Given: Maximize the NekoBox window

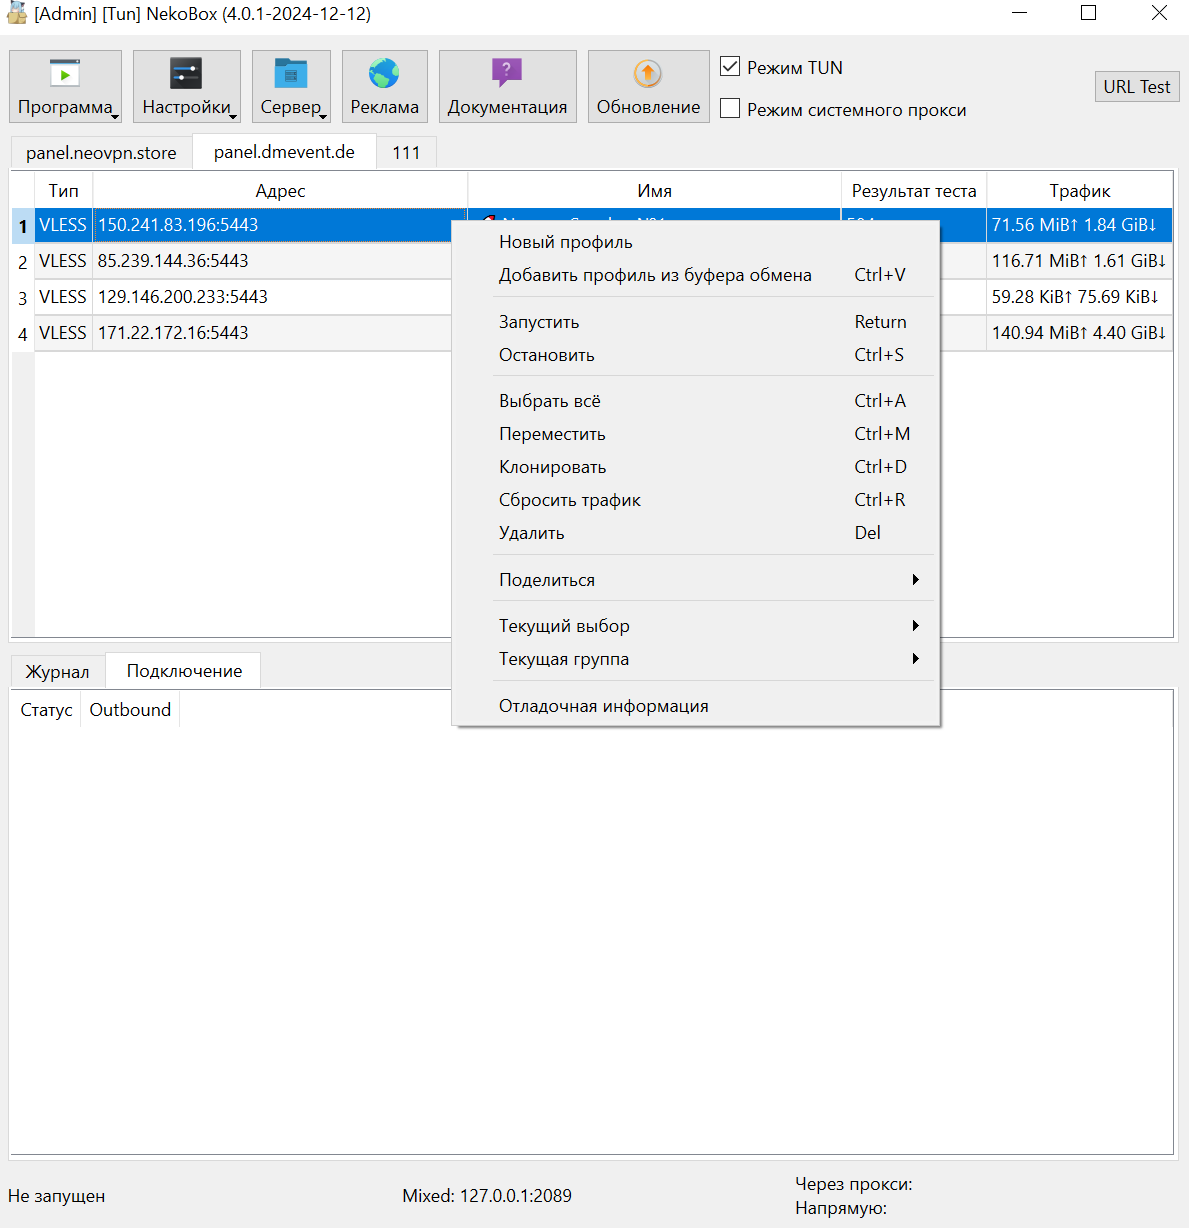Looking at the screenshot, I should coord(1089,13).
